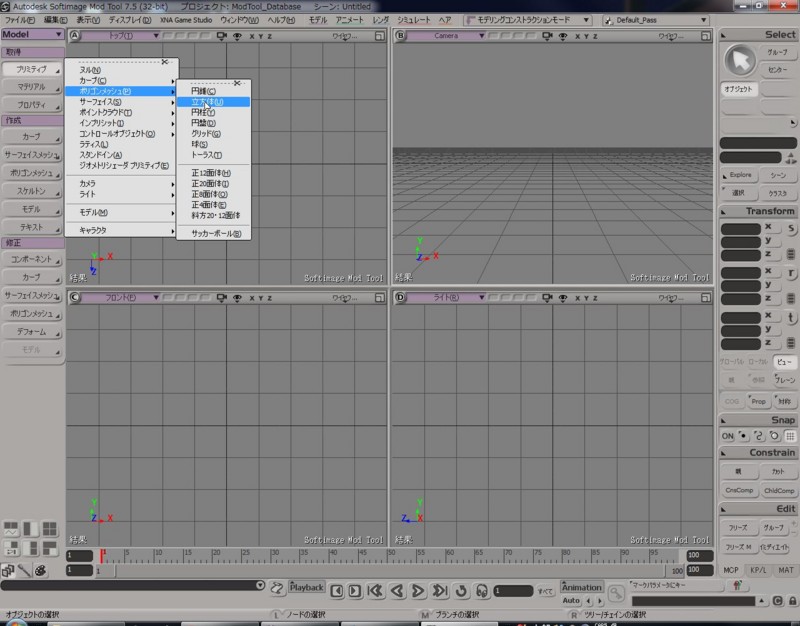
Task: Click the translate t icon in Transform panel
Action: click(791, 317)
